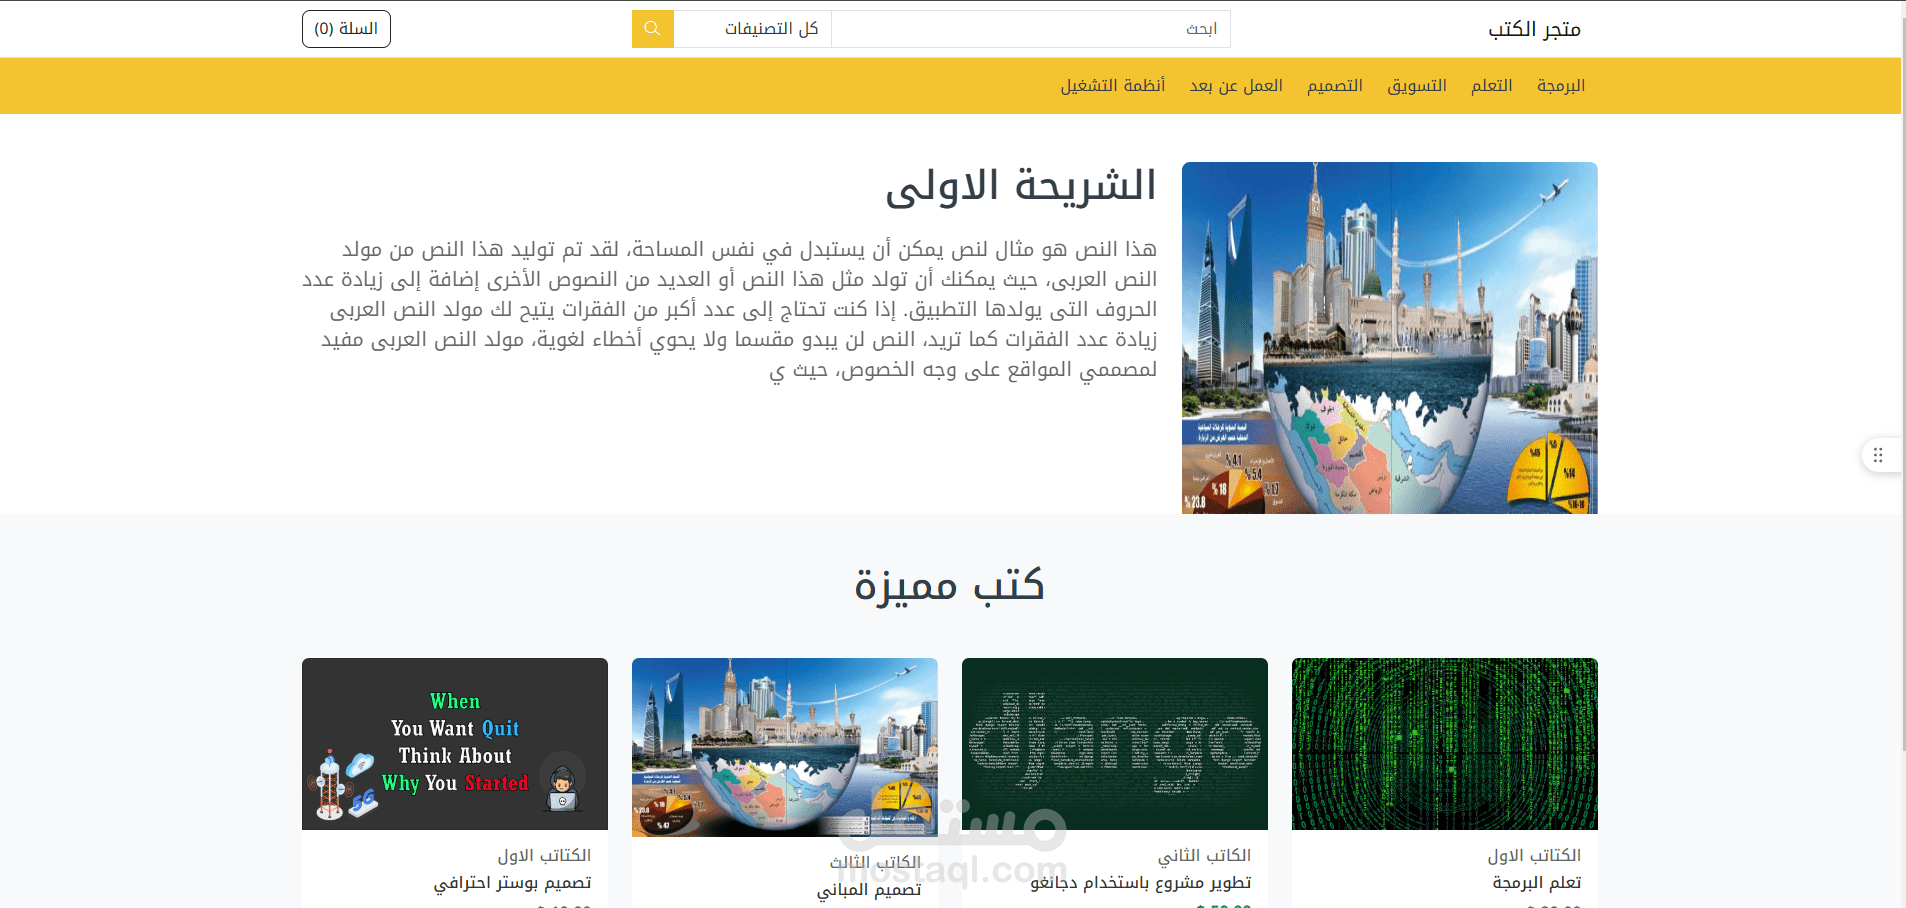
Task: Open the التصميم menu item
Action: 1335,86
